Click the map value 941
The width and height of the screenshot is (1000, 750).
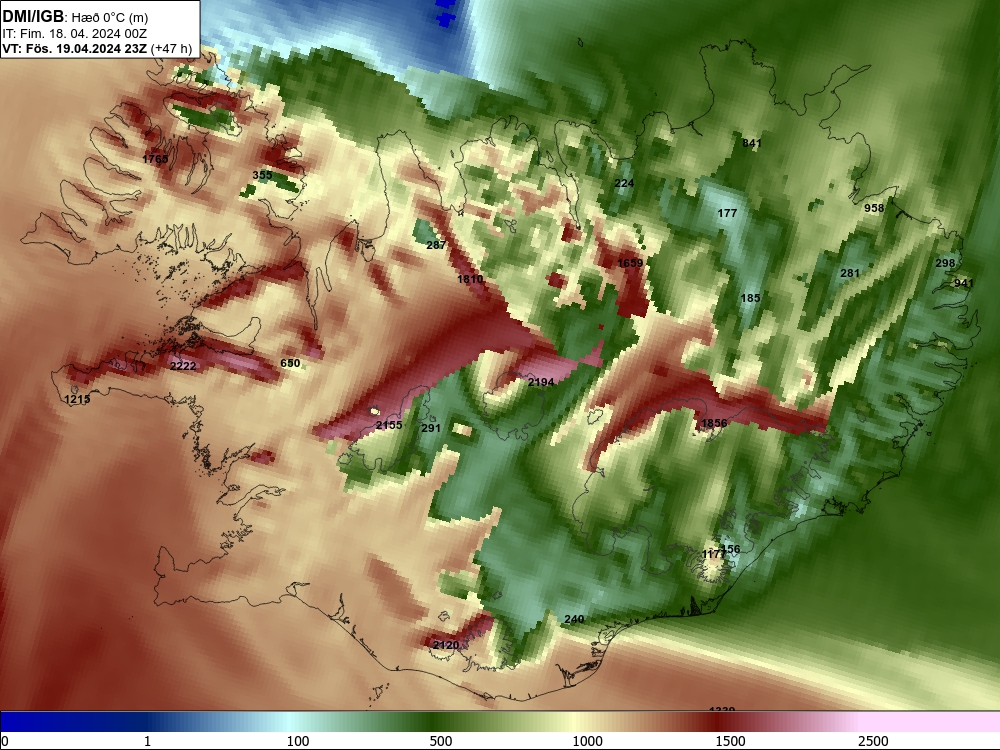(964, 283)
